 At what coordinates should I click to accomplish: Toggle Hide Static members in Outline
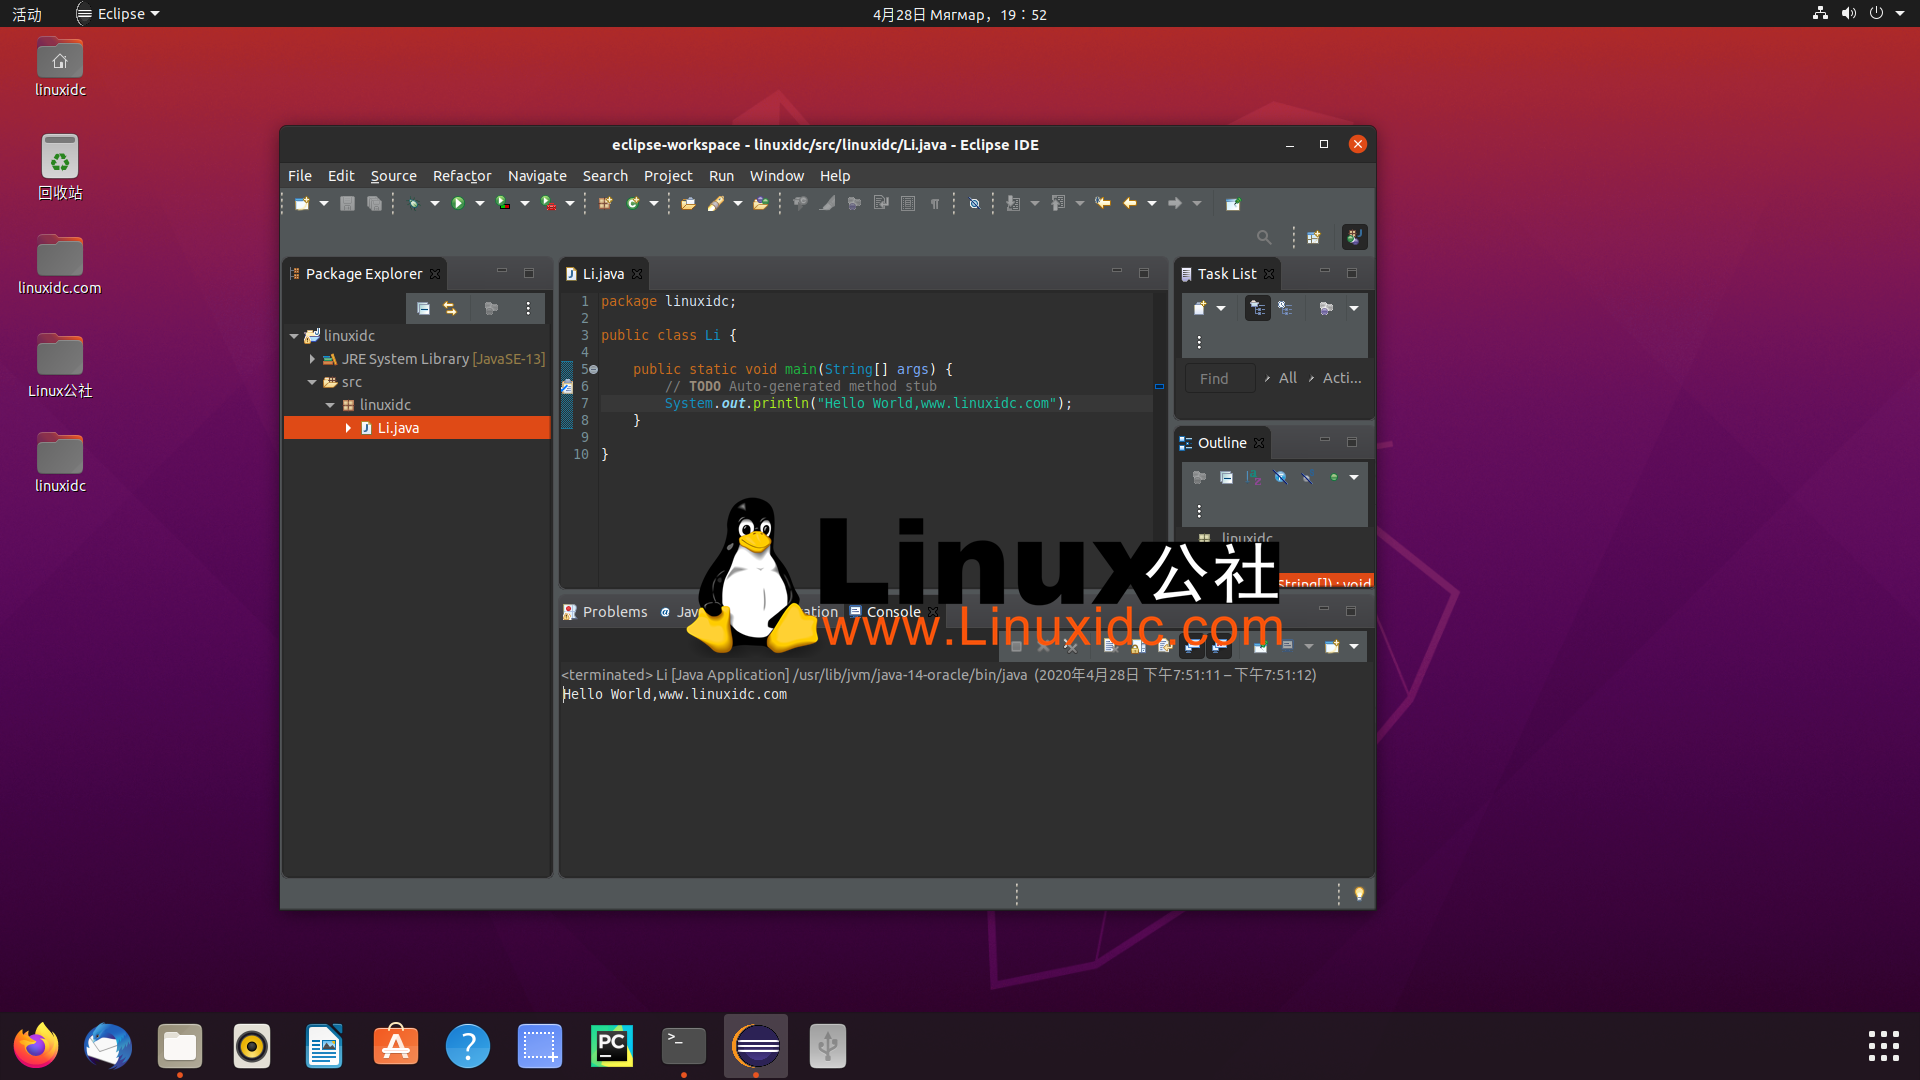pos(1307,477)
